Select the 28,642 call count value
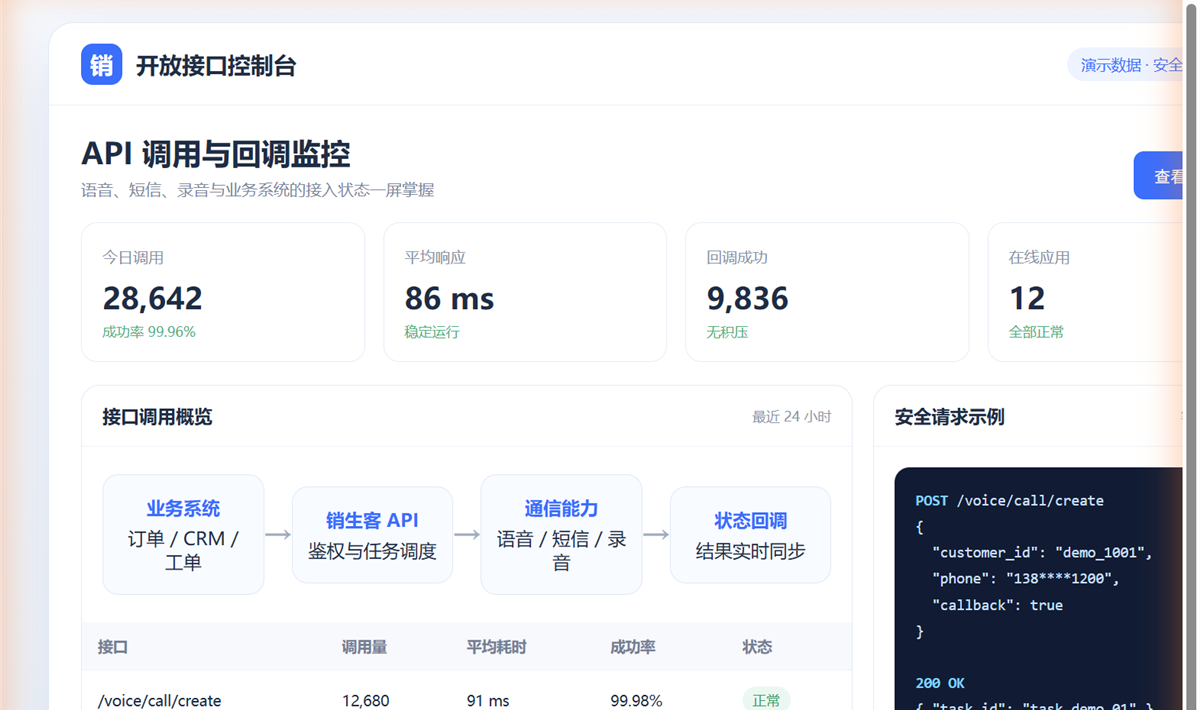1200x710 pixels. 152,298
